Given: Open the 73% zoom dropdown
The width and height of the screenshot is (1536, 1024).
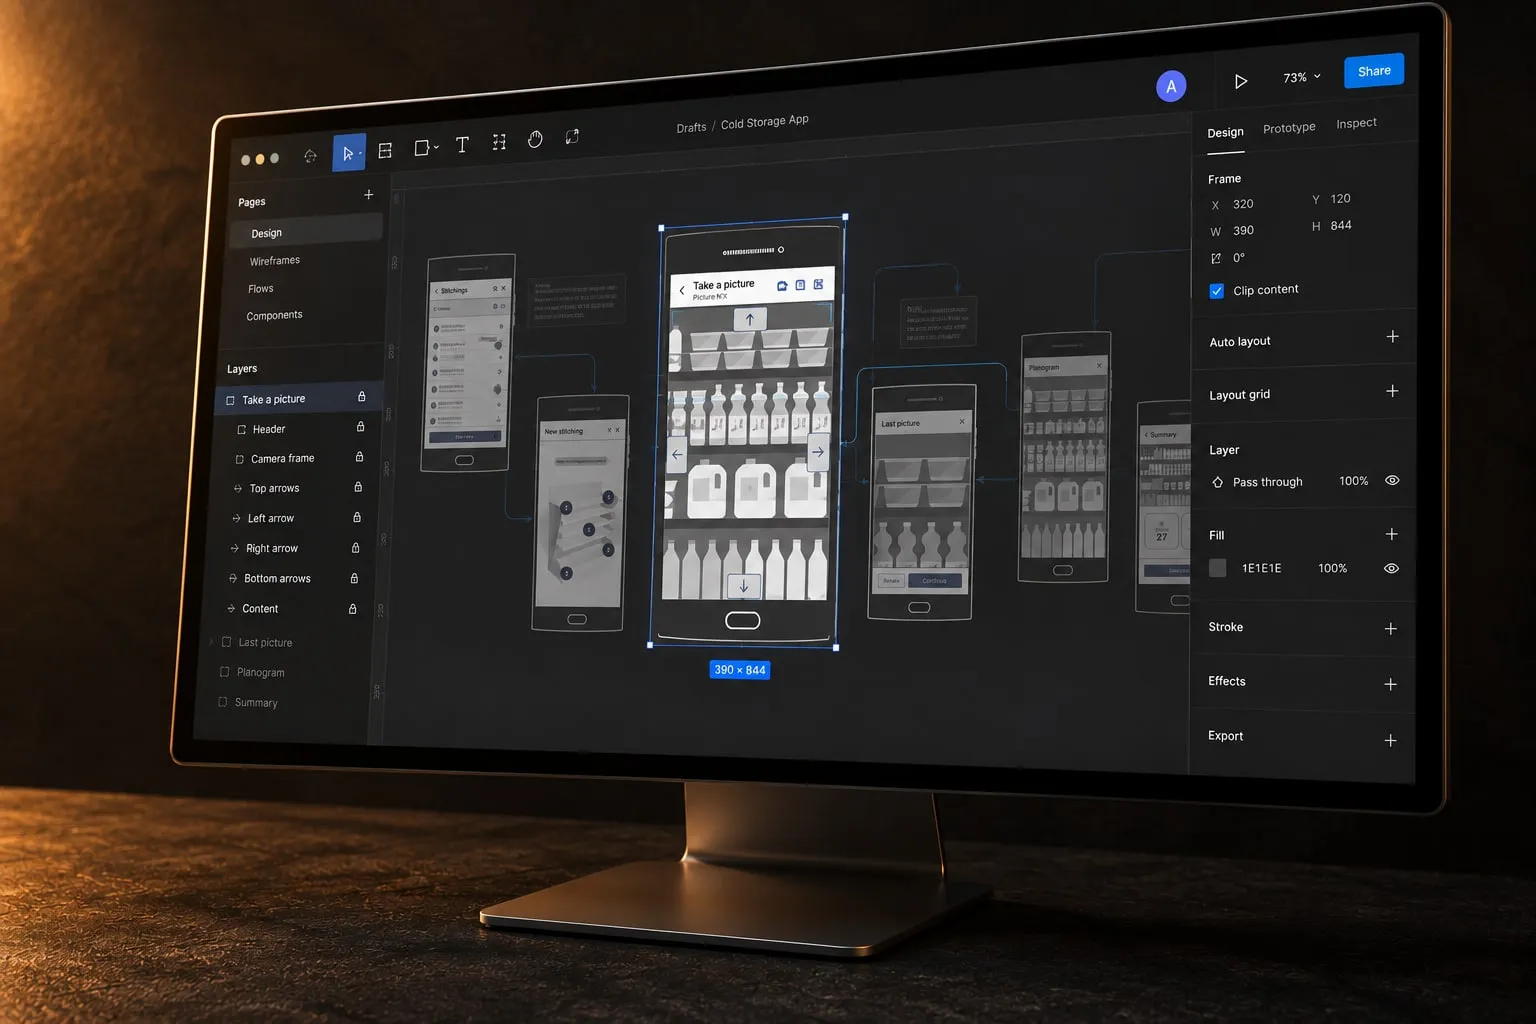Looking at the screenshot, I should point(1302,77).
